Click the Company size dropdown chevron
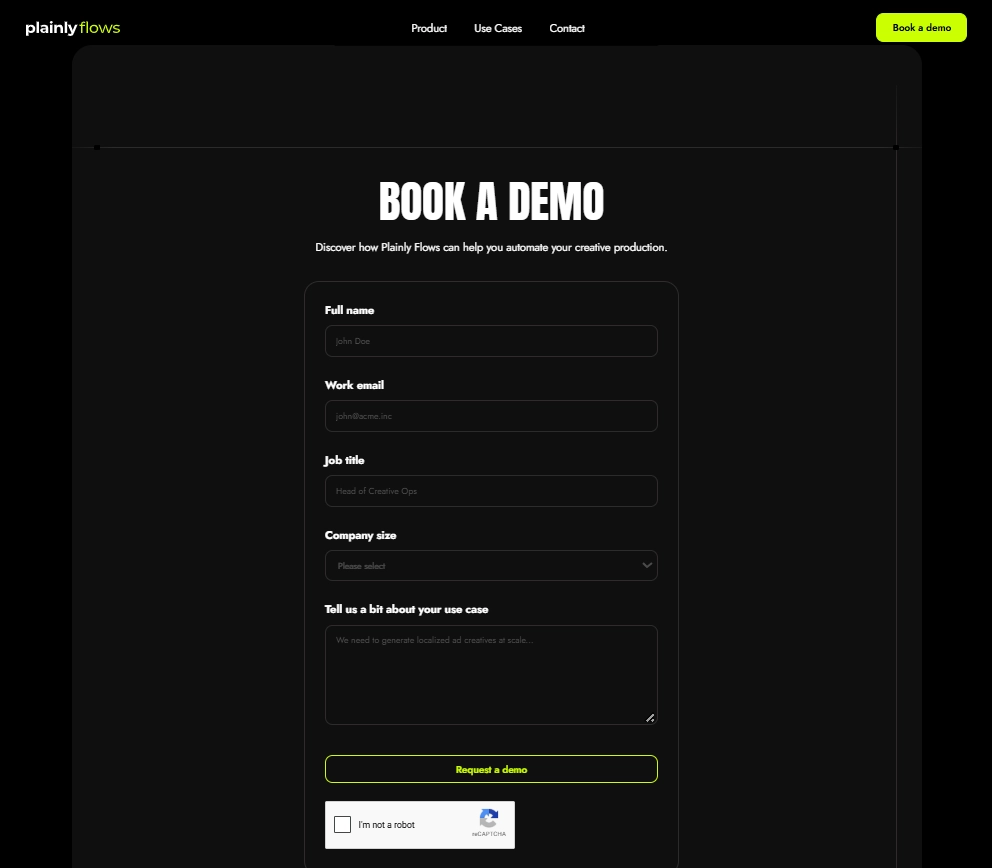Image resolution: width=992 pixels, height=868 pixels. click(x=647, y=565)
